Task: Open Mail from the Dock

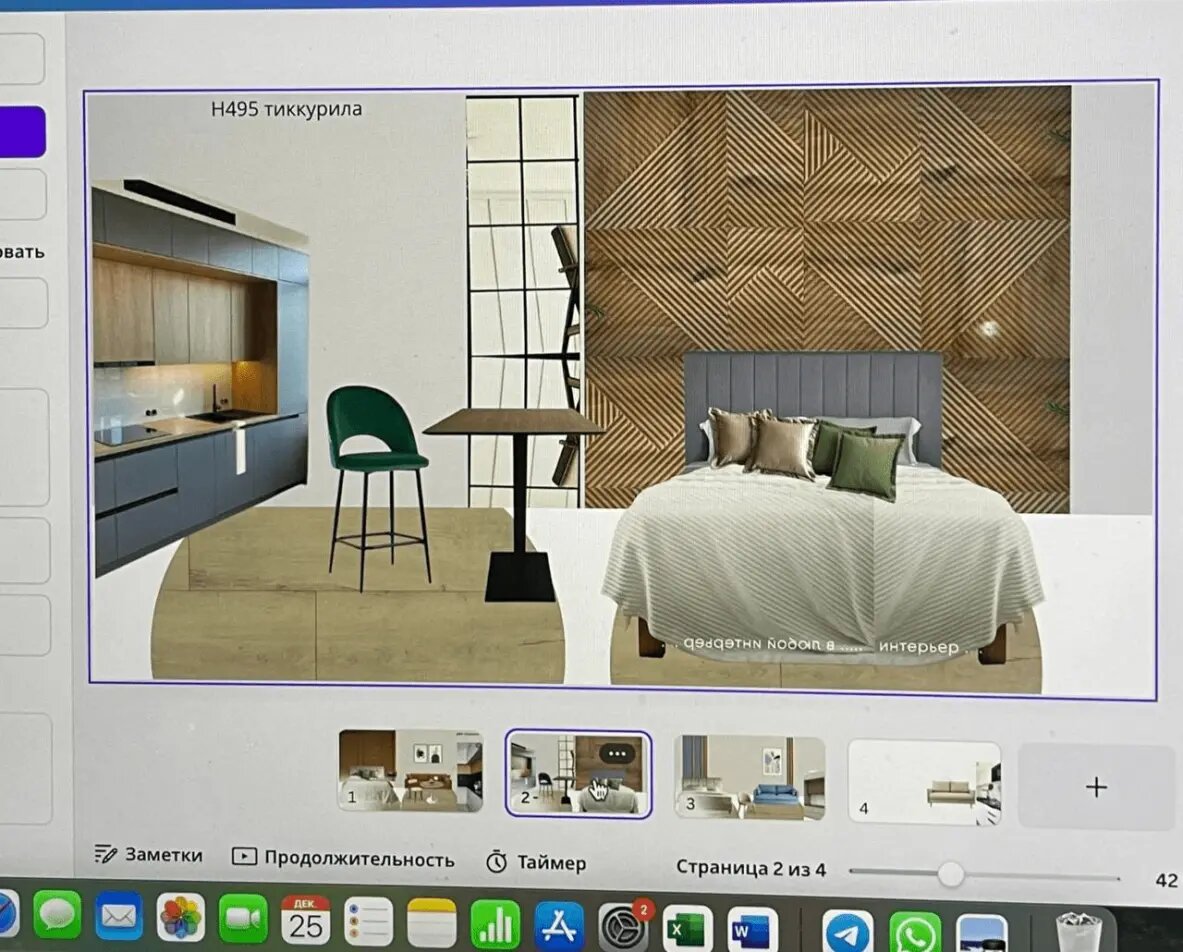Action: pos(118,917)
